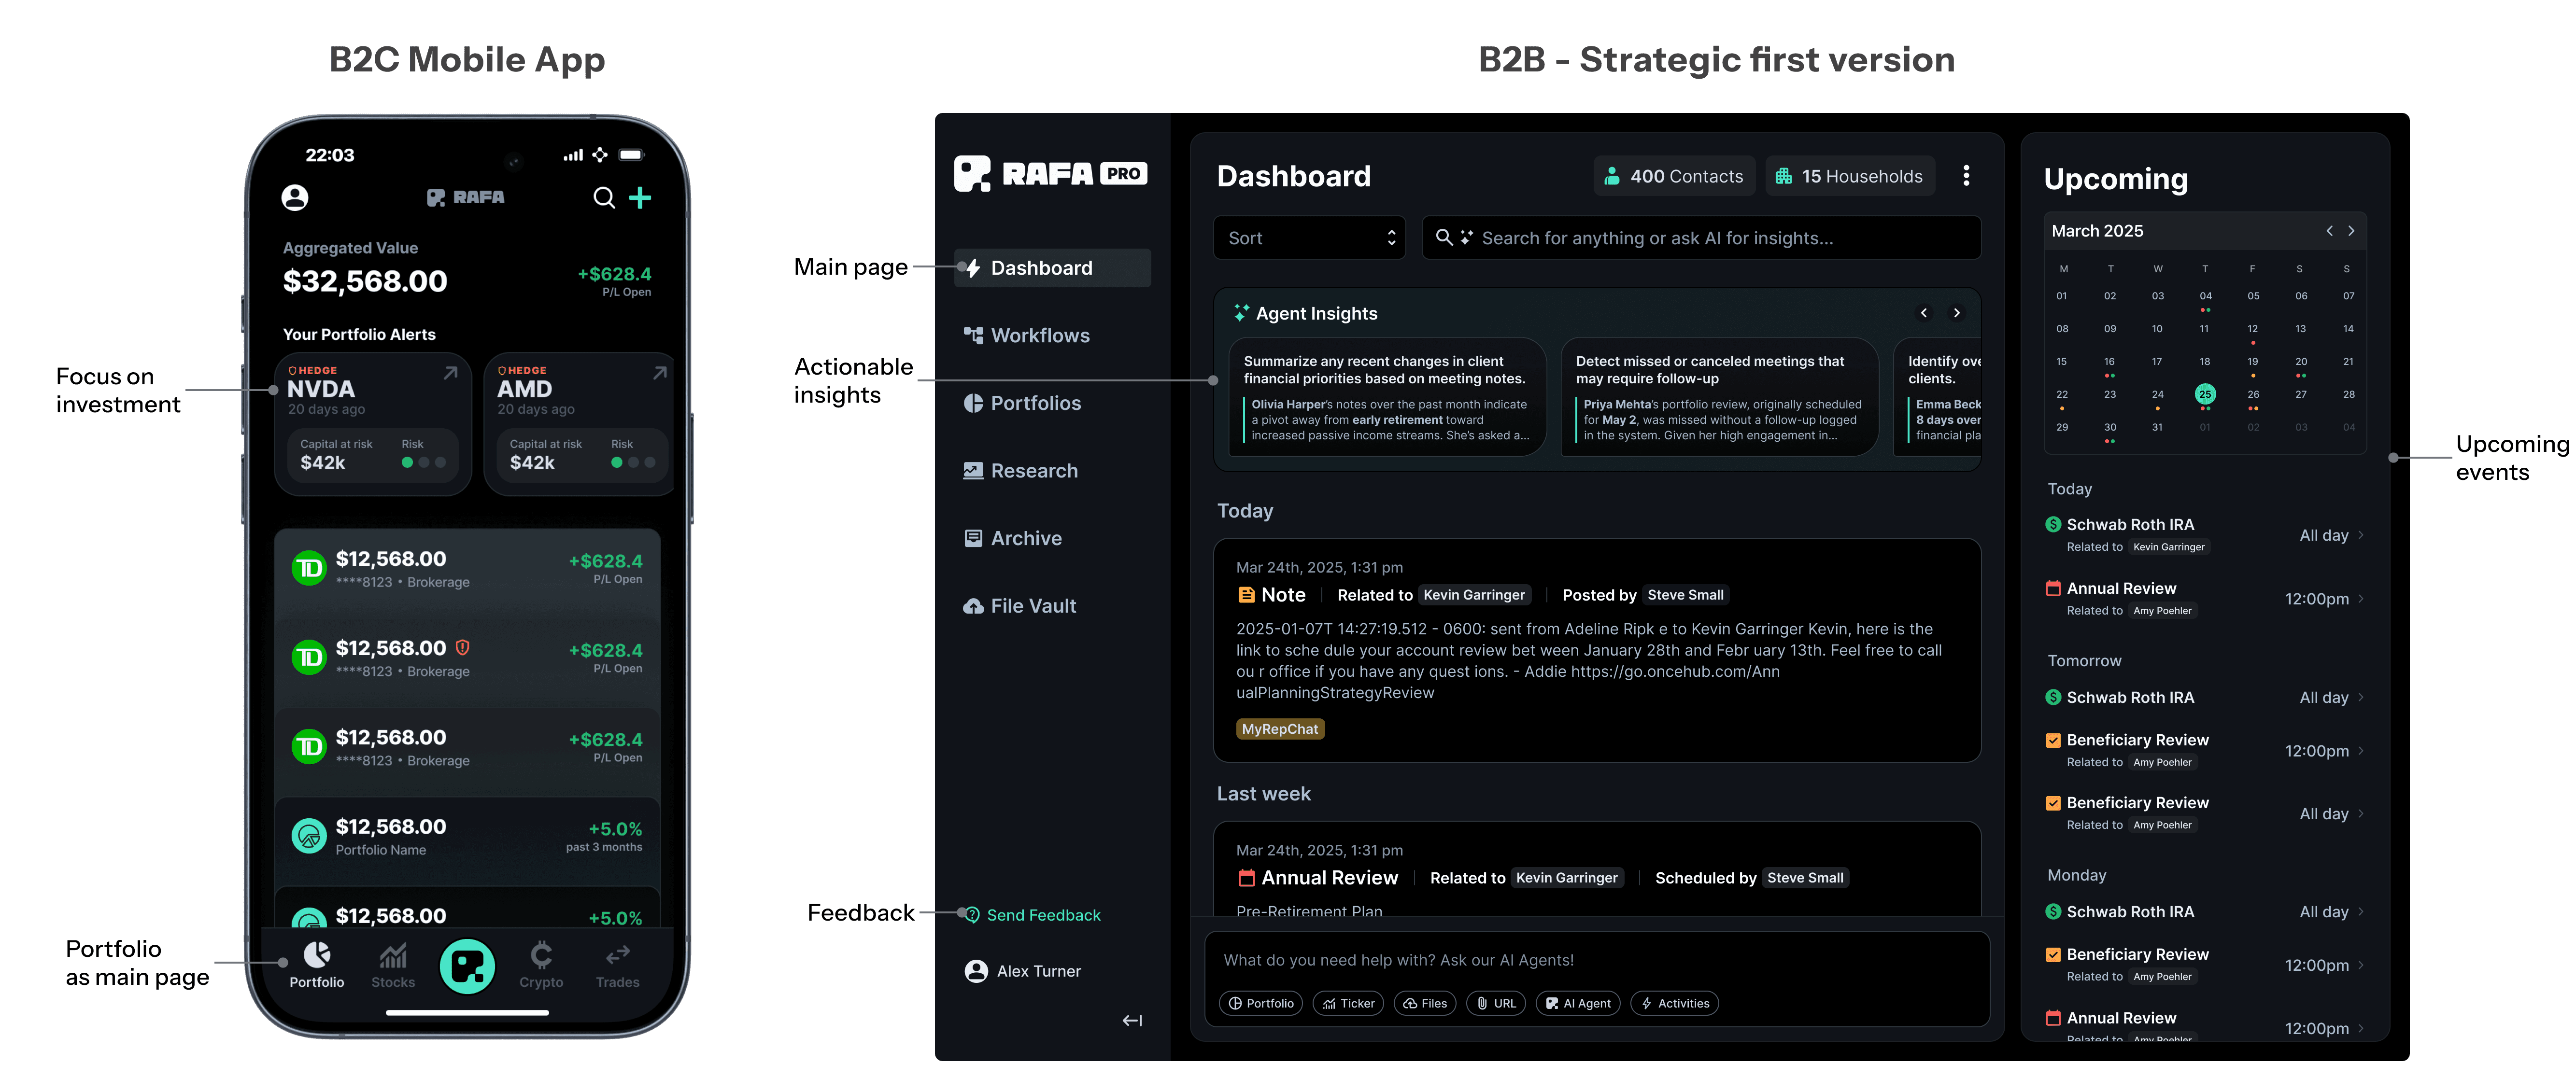Click the AI search input field
The height and width of the screenshot is (1092, 2576).
click(1700, 238)
